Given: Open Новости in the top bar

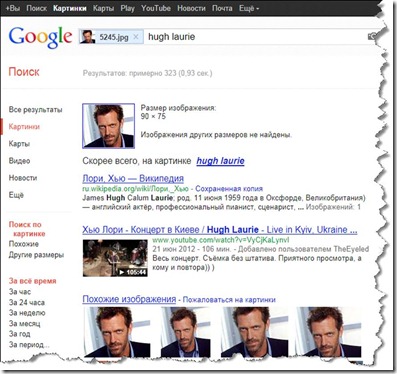Looking at the screenshot, I should (x=191, y=8).
